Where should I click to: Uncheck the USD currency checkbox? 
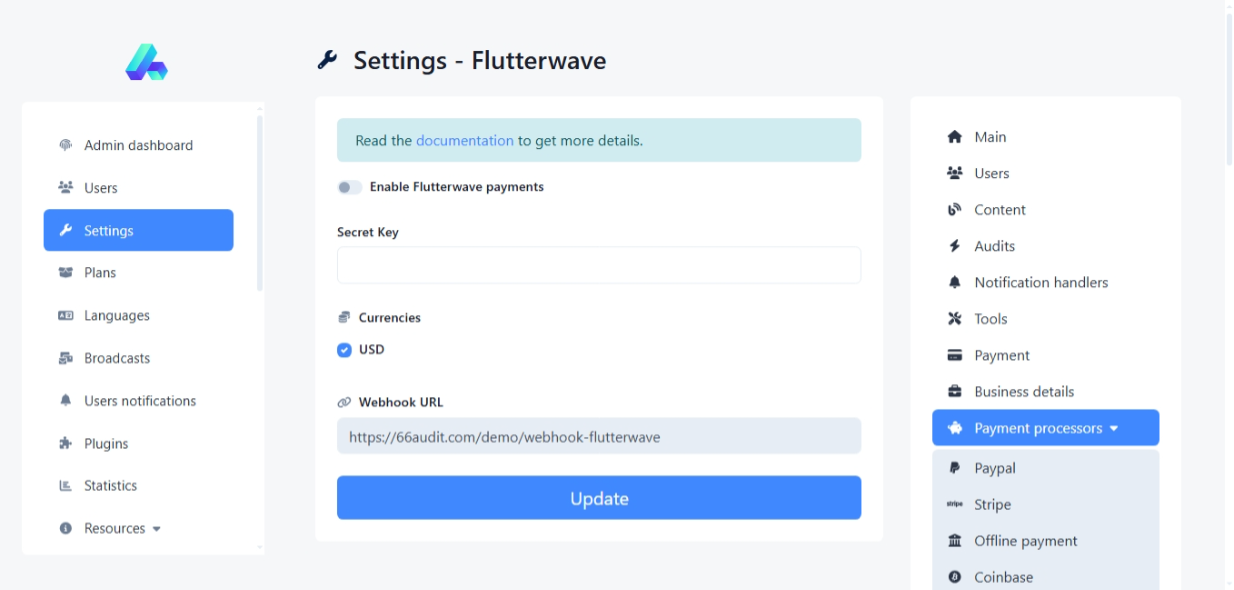click(344, 350)
